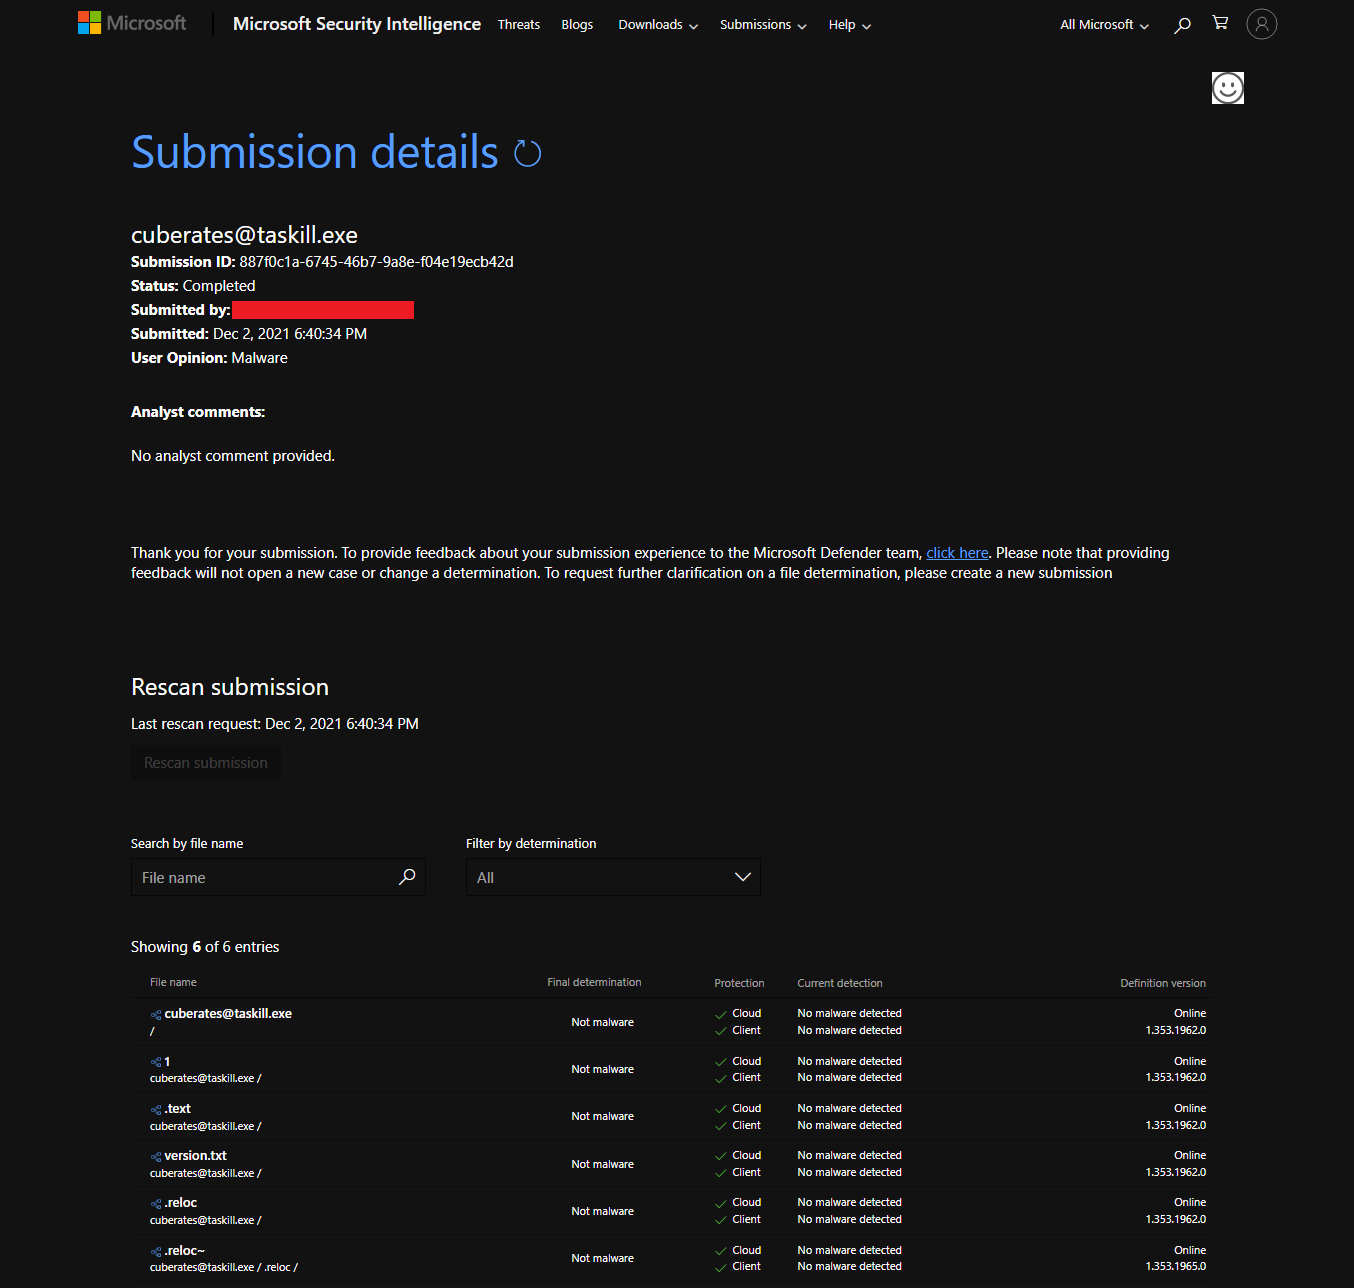Refresh submission details with circular arrow

click(x=527, y=154)
